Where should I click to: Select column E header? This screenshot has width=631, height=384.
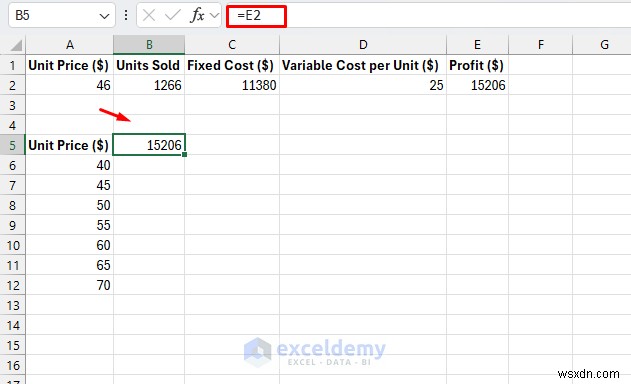coord(477,45)
